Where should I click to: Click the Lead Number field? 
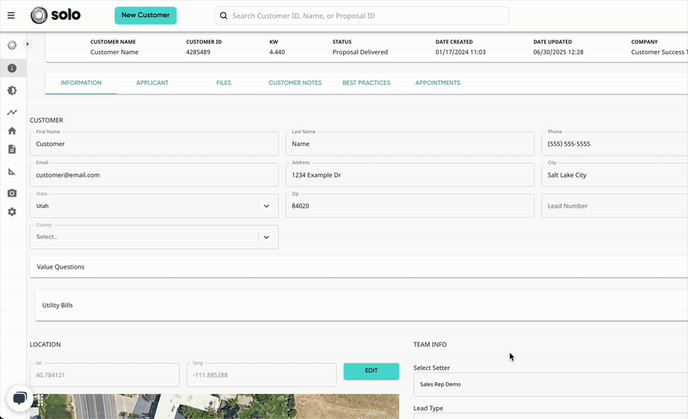click(x=615, y=206)
